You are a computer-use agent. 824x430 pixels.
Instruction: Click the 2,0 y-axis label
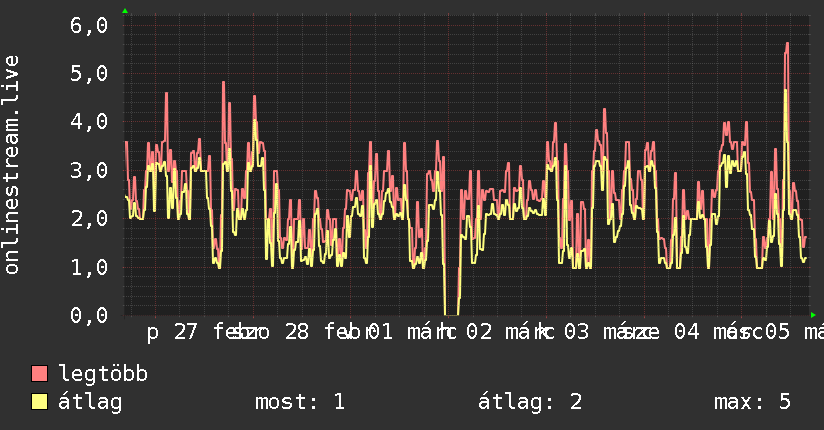coord(89,219)
